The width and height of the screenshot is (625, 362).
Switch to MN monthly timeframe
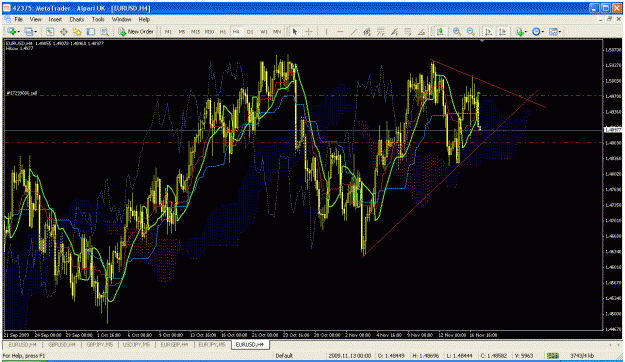coord(277,31)
